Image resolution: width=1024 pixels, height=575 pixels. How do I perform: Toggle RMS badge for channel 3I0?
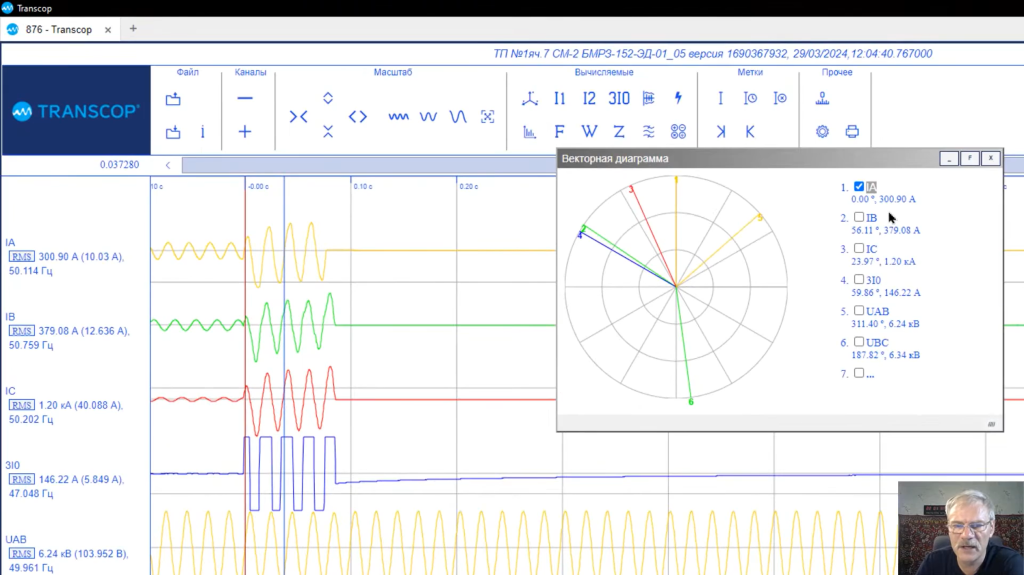coord(22,480)
